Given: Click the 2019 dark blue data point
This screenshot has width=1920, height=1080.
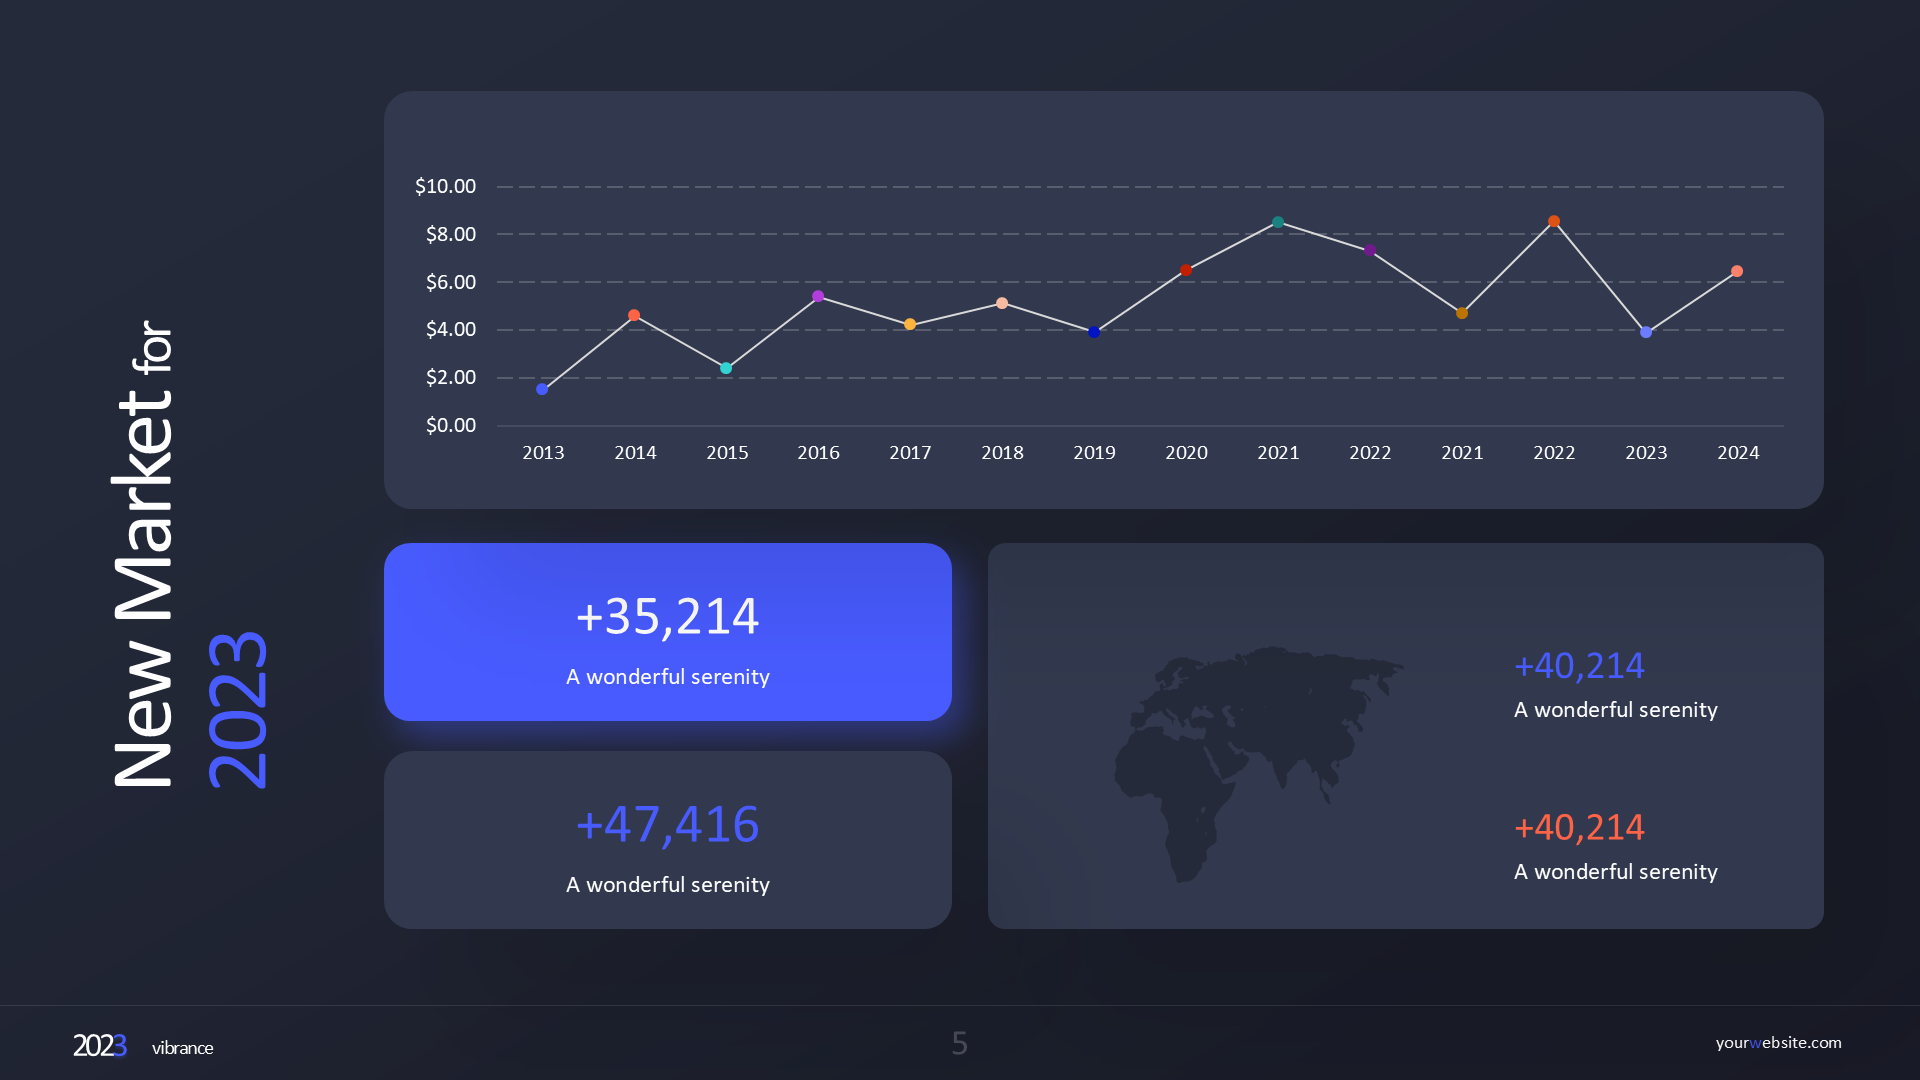Looking at the screenshot, I should click(x=1094, y=331).
